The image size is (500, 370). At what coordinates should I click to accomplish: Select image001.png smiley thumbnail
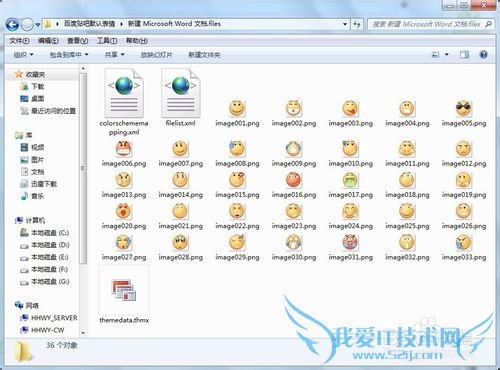click(237, 108)
